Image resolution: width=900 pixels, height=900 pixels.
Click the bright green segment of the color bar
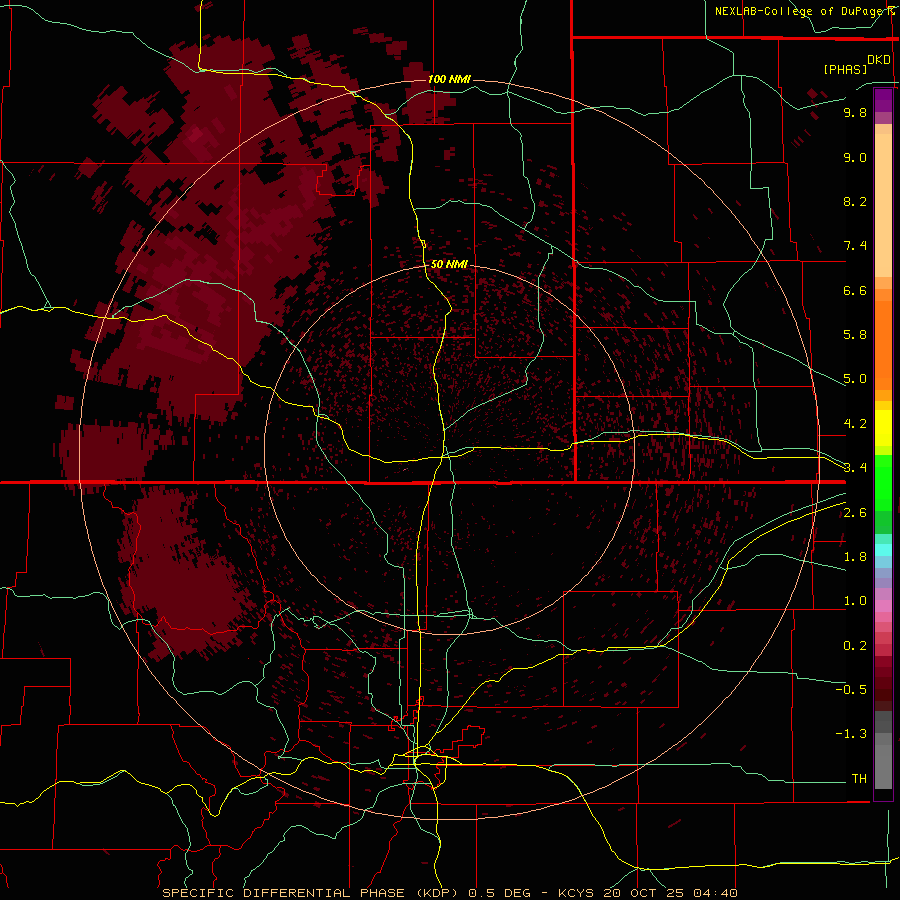pyautogui.click(x=883, y=482)
